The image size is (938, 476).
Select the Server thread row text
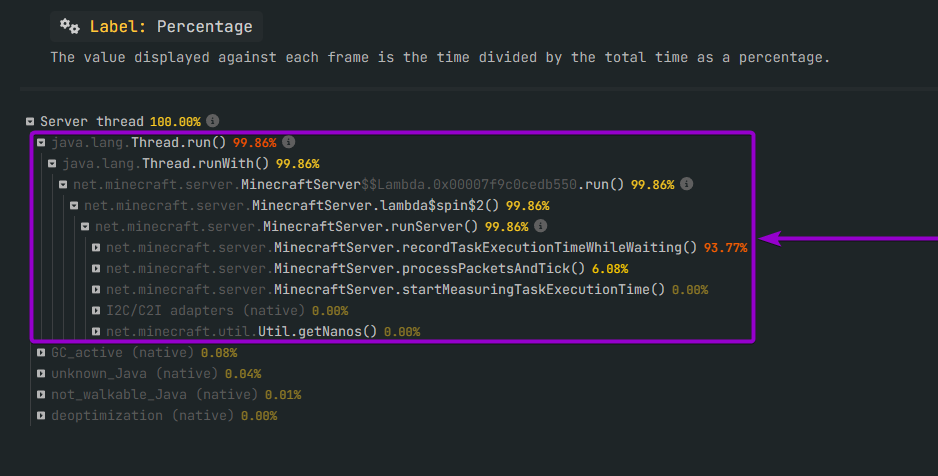coord(92,121)
